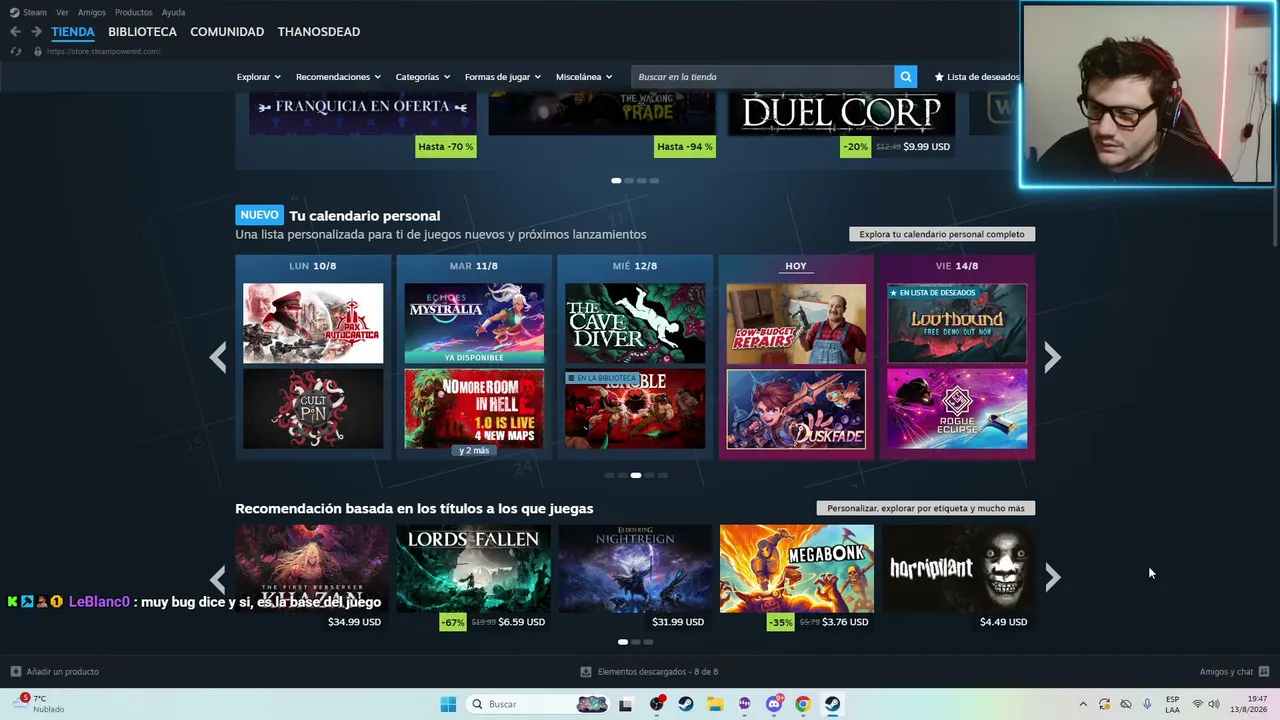1280x720 pixels.
Task: Expand the Categorías dropdown
Action: pos(423,77)
